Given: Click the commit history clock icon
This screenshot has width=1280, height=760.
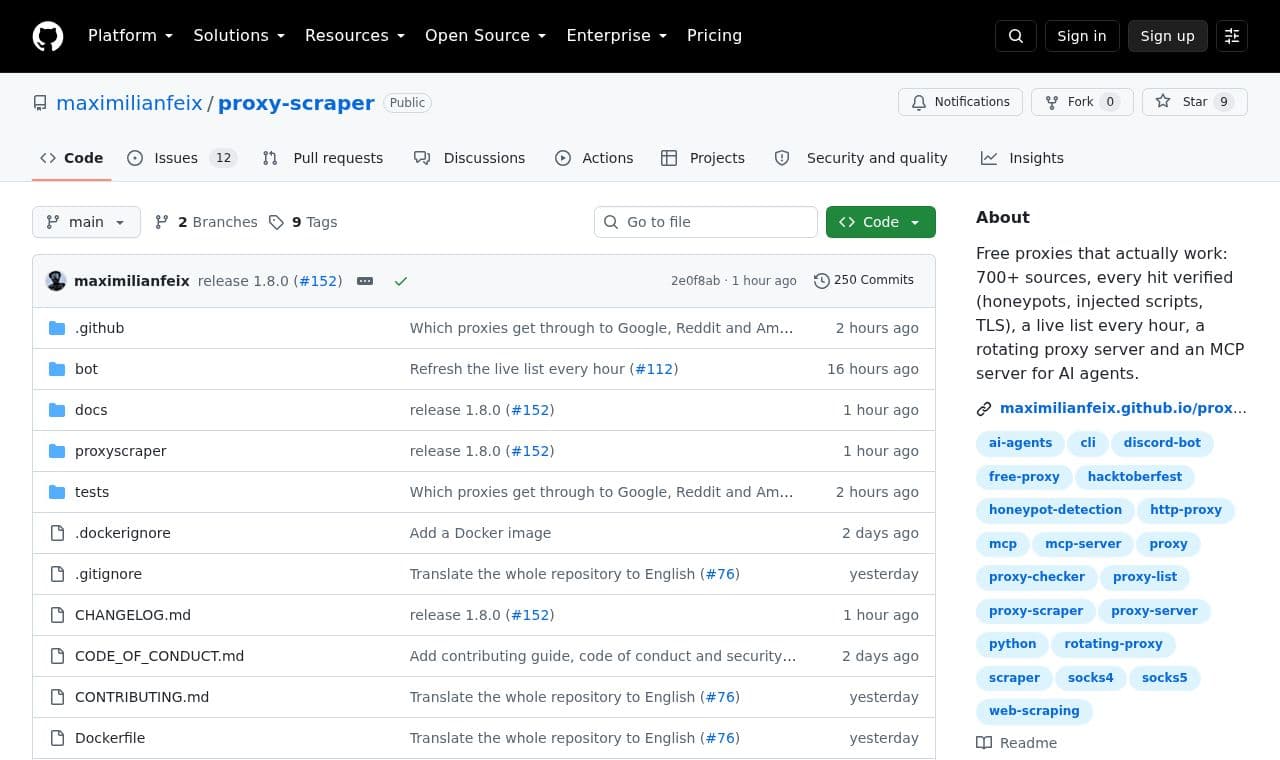Looking at the screenshot, I should [822, 281].
